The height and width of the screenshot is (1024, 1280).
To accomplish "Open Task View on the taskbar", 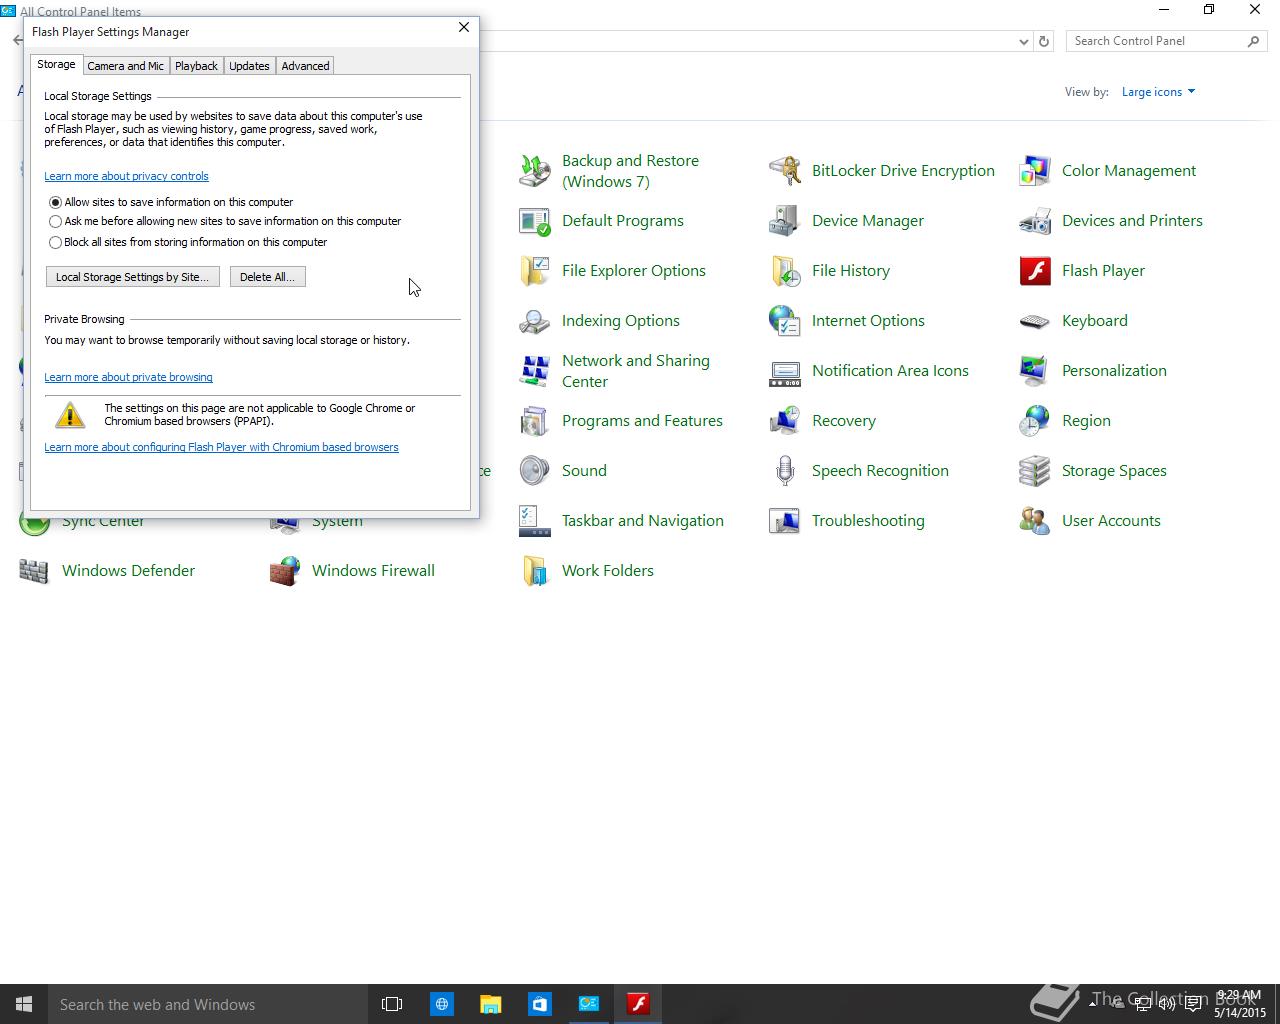I will point(392,1004).
